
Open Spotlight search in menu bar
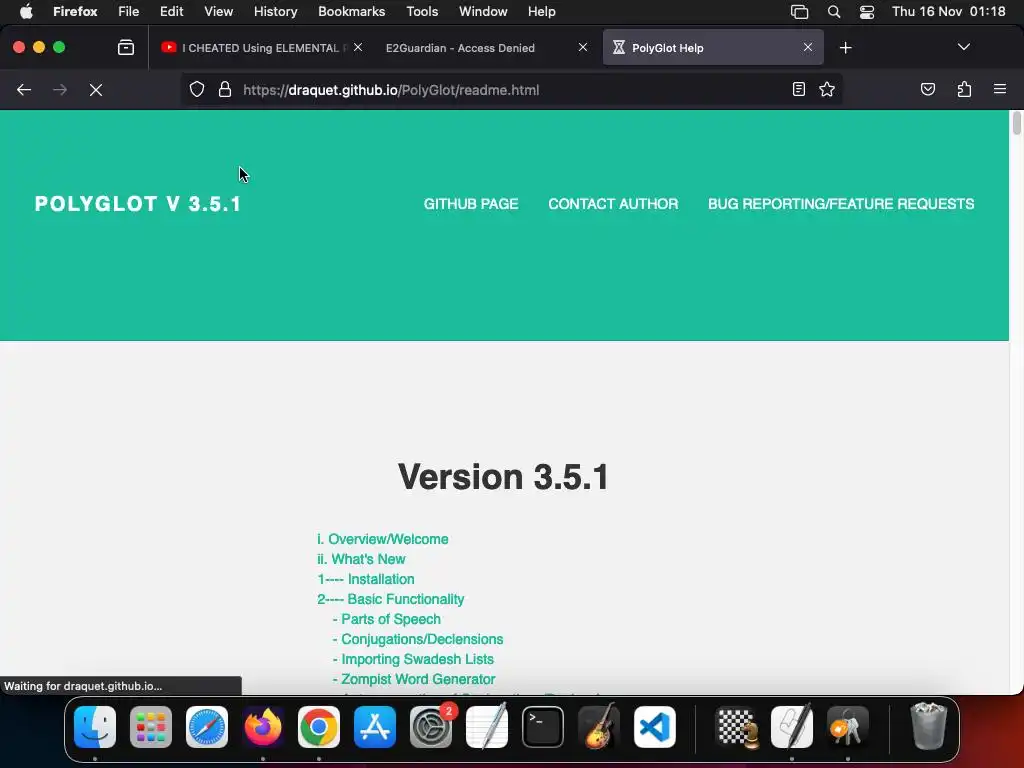[x=833, y=12]
